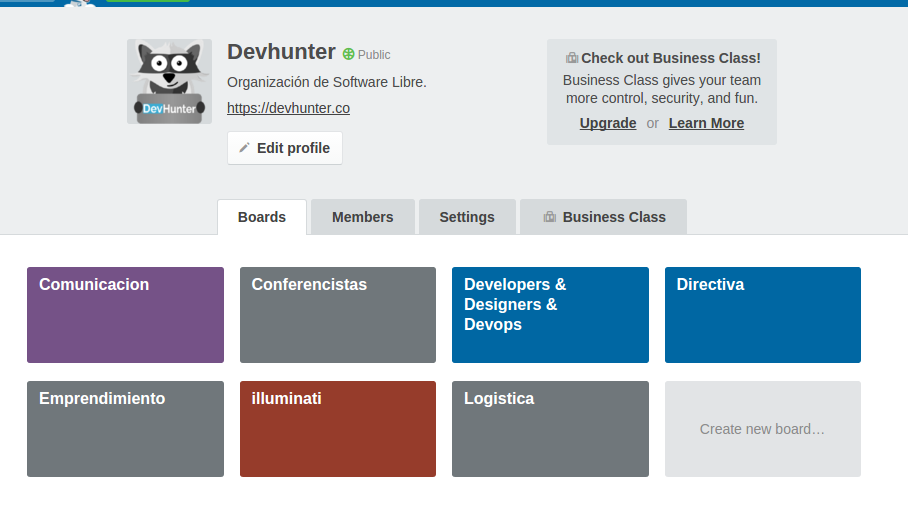Open the Conferencistas board

click(338, 315)
